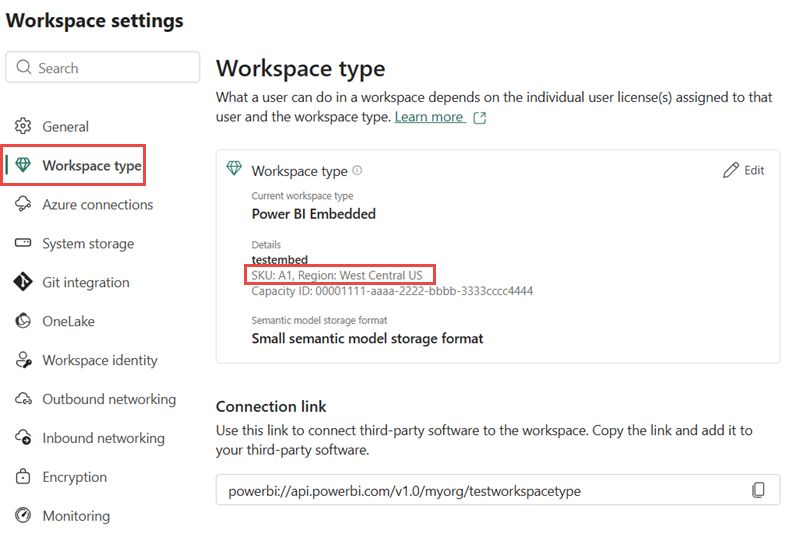Click the Workspace settings title

pyautogui.click(x=94, y=21)
